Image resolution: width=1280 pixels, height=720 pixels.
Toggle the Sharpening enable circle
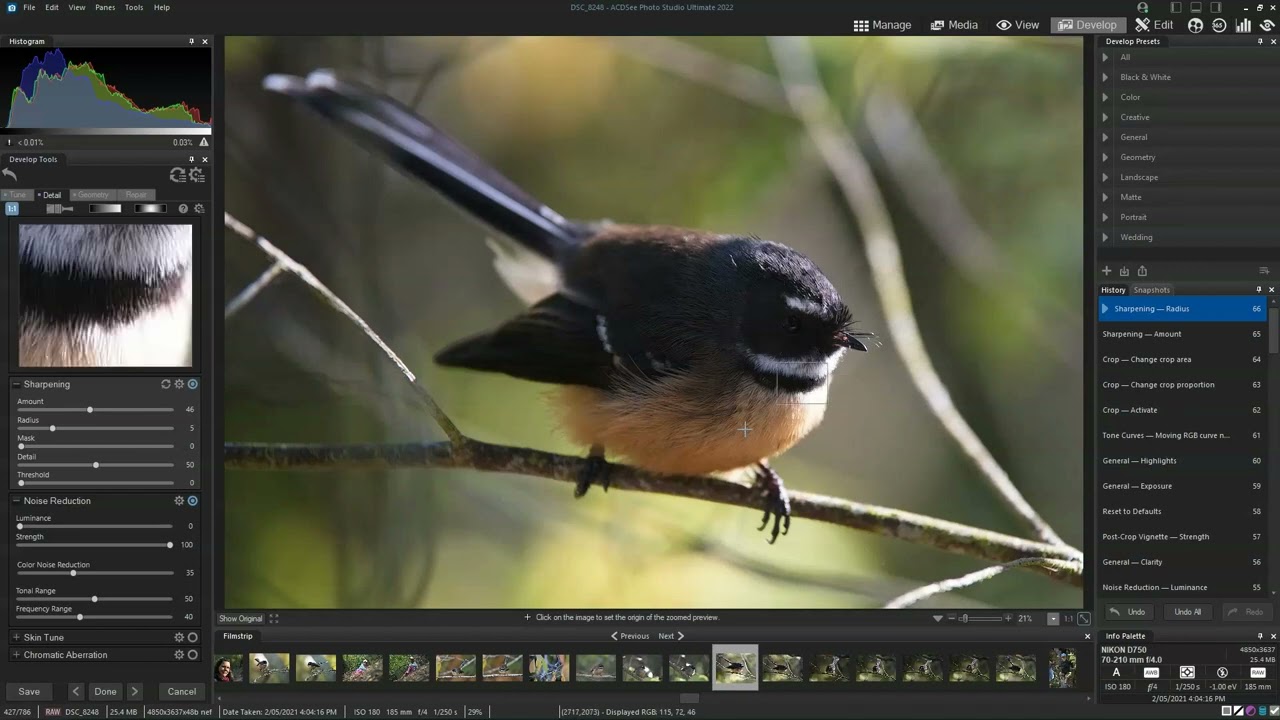pyautogui.click(x=193, y=384)
